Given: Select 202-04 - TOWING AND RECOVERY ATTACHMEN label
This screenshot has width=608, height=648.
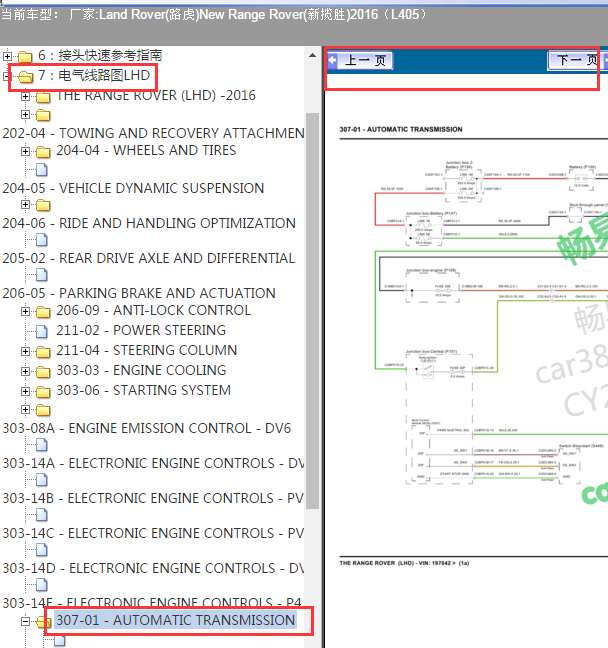Looking at the screenshot, I should coord(153,133).
